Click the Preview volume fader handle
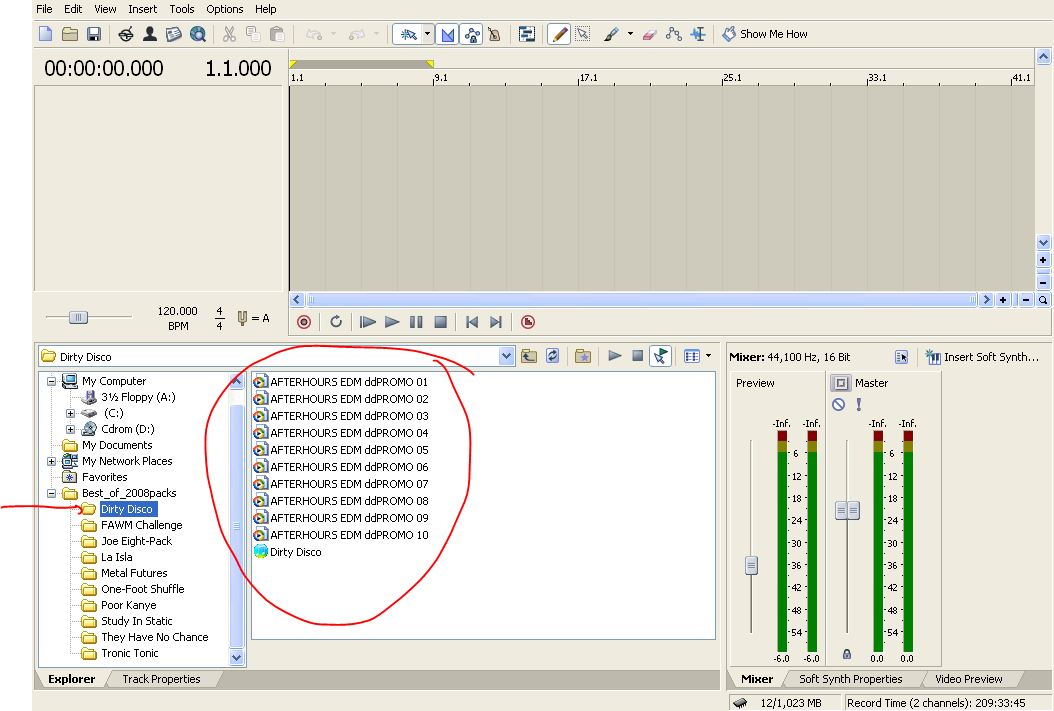This screenshot has height=711, width=1054. 751,565
